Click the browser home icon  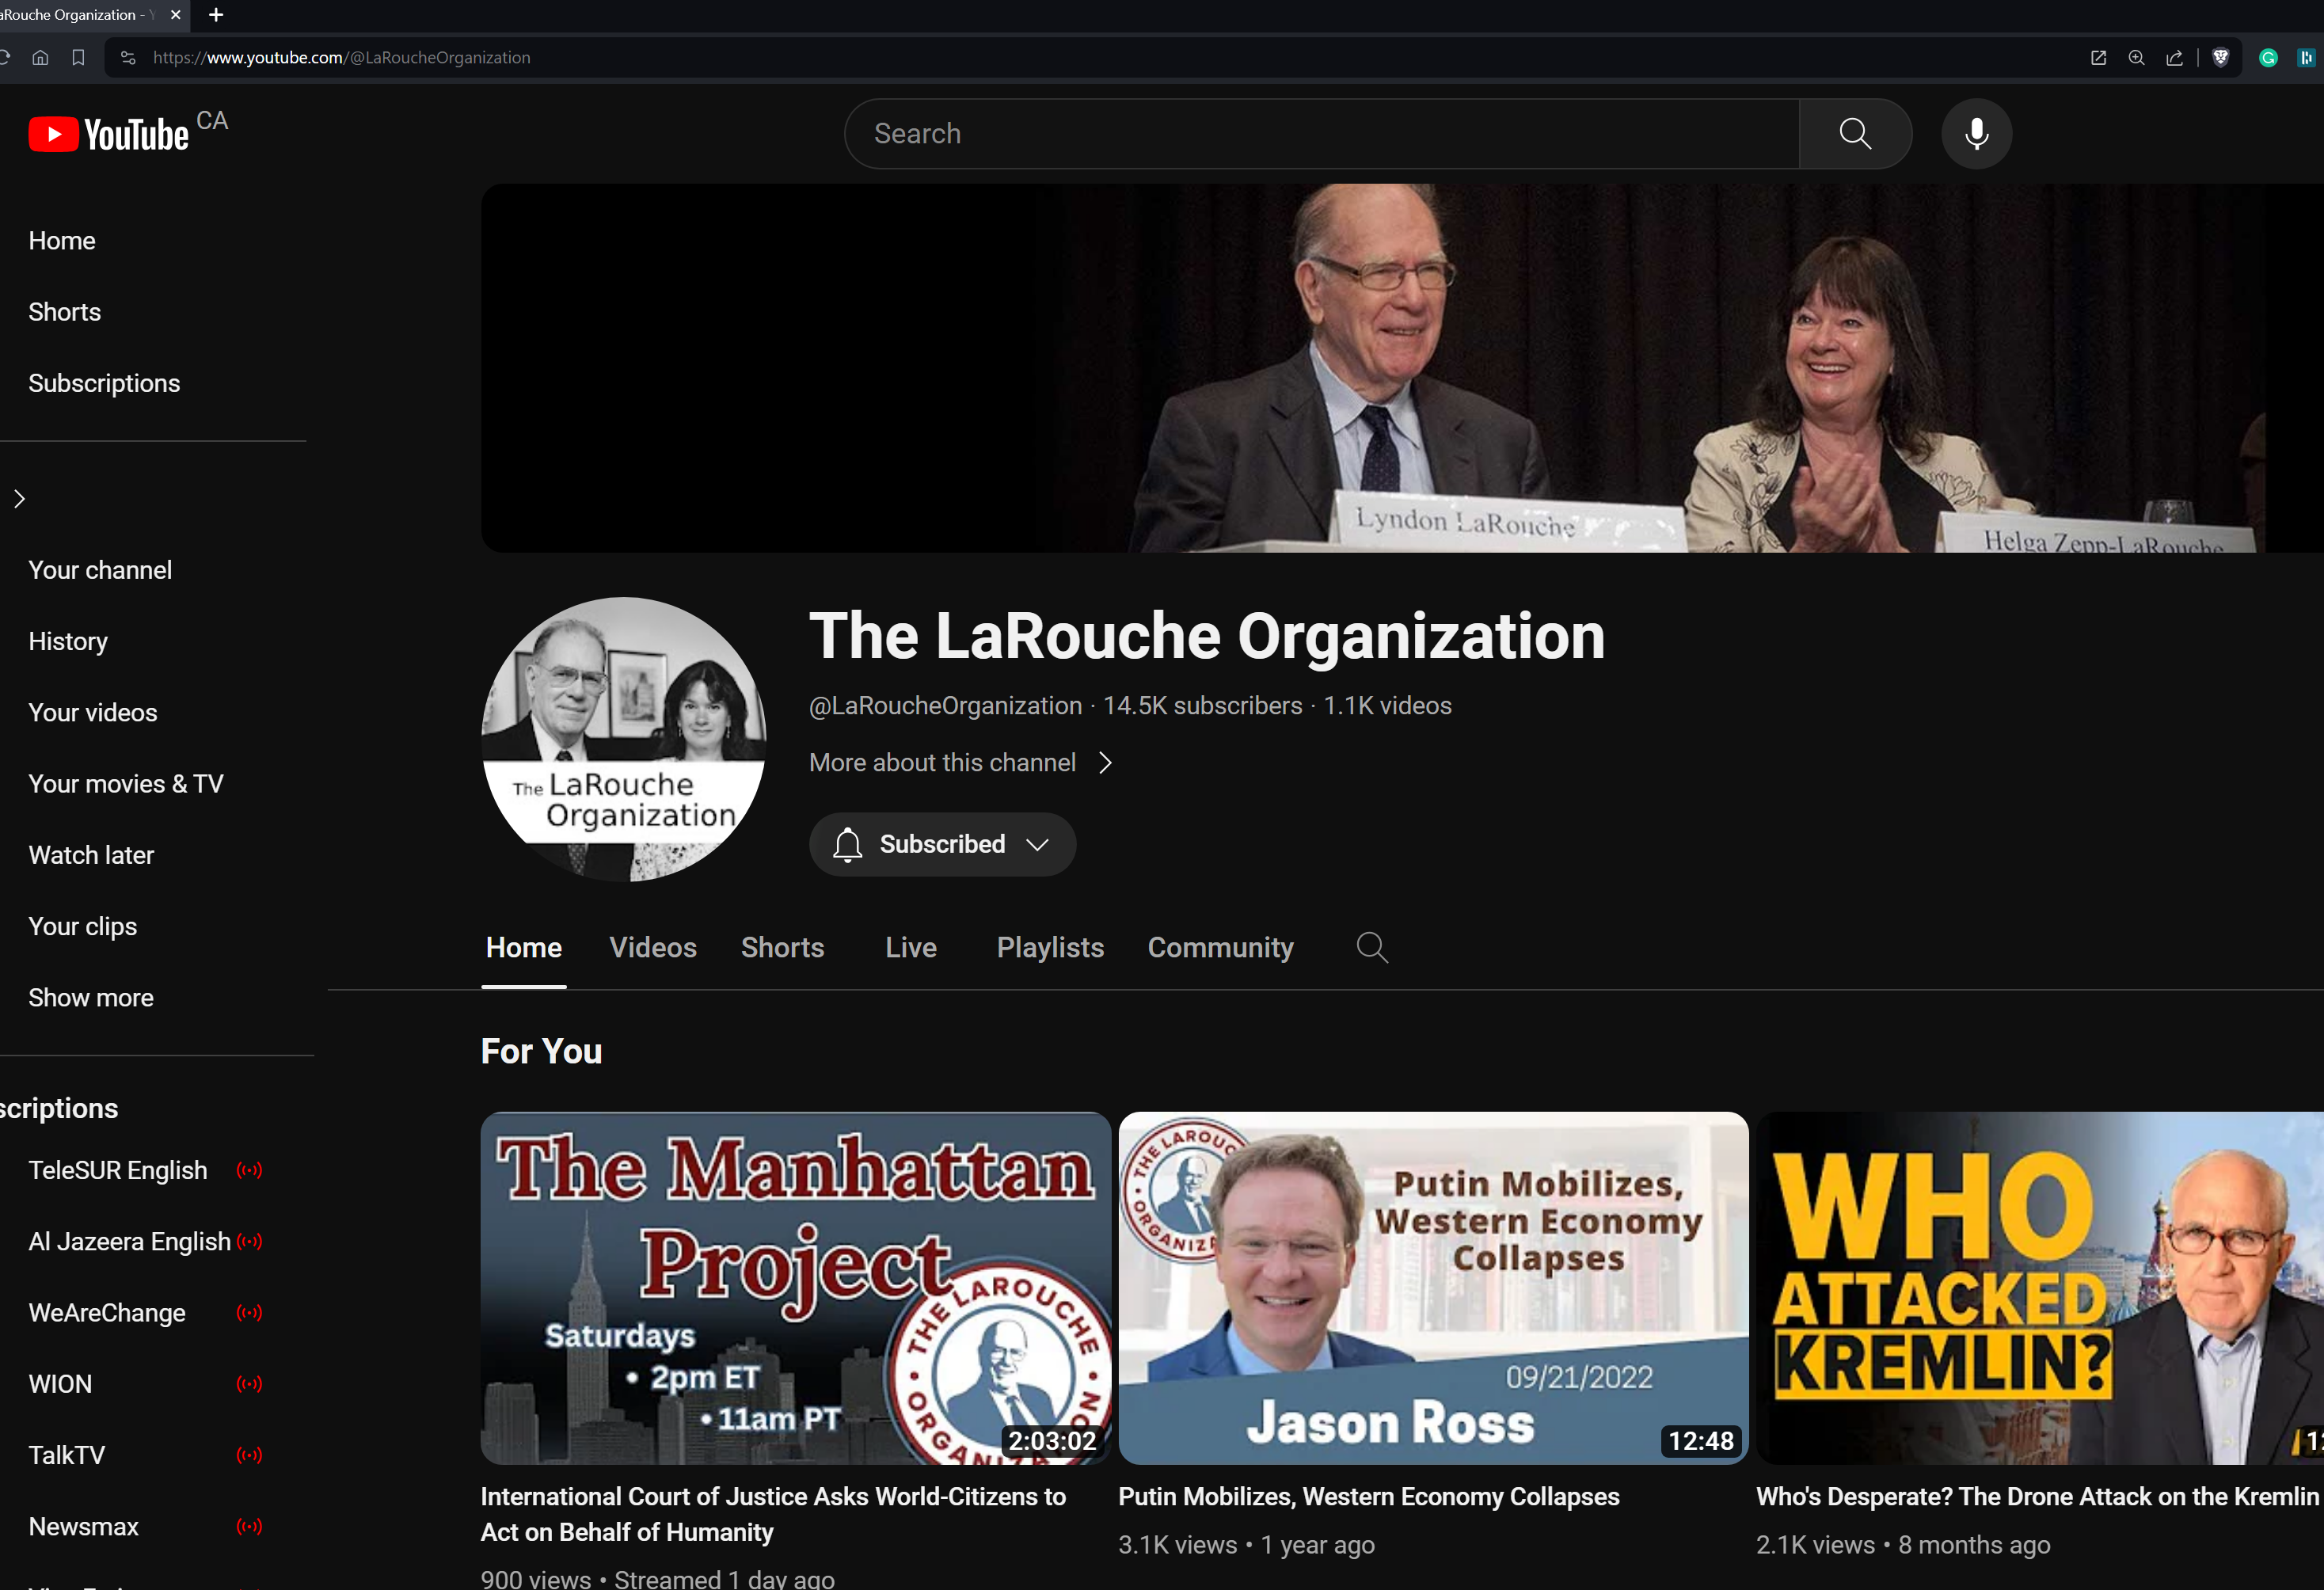click(x=40, y=58)
